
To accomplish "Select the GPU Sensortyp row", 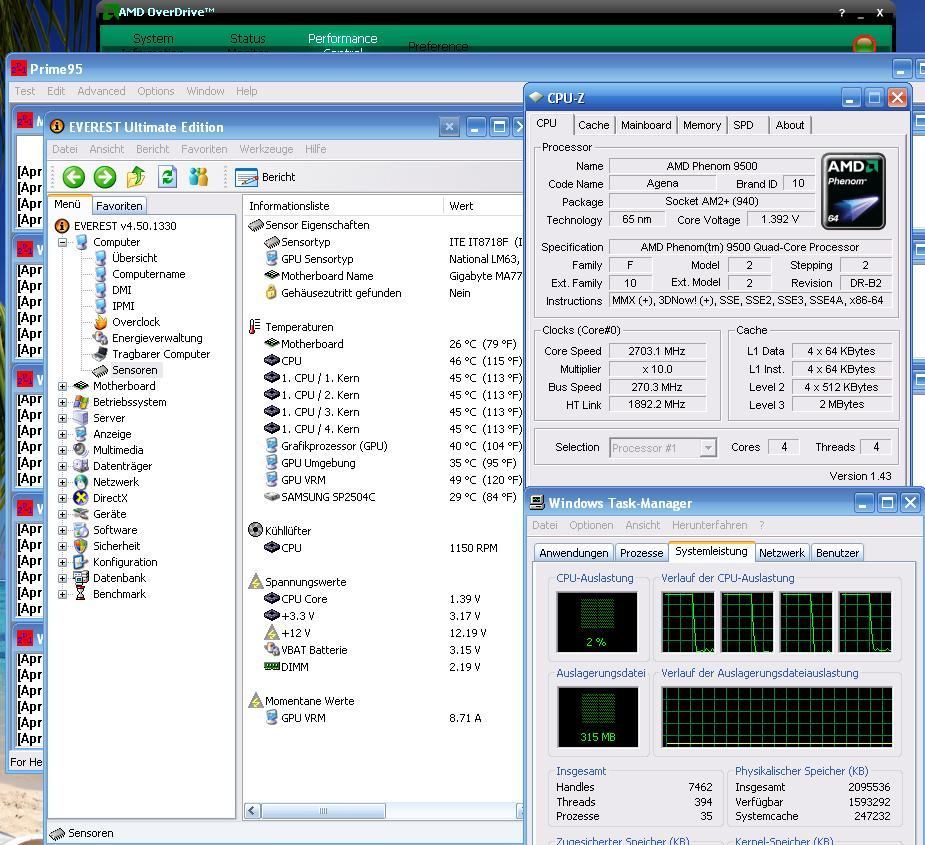I will 392,259.
